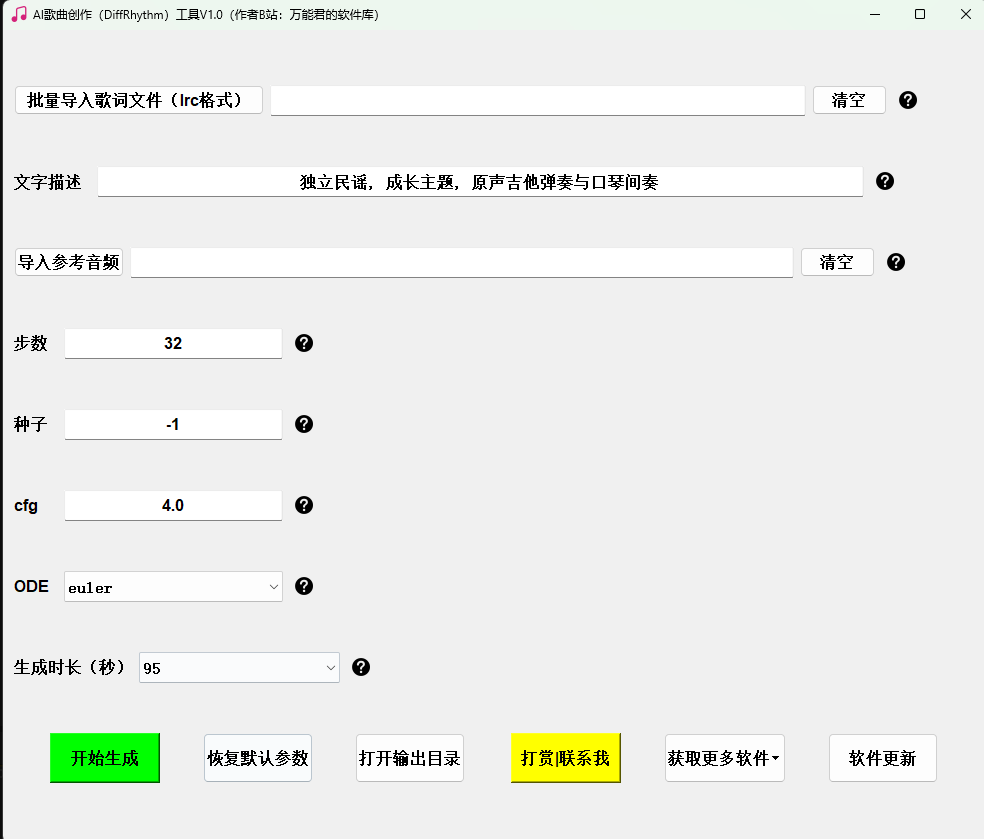Close the DiffRhythm tool window
This screenshot has width=984, height=839.
click(x=966, y=14)
